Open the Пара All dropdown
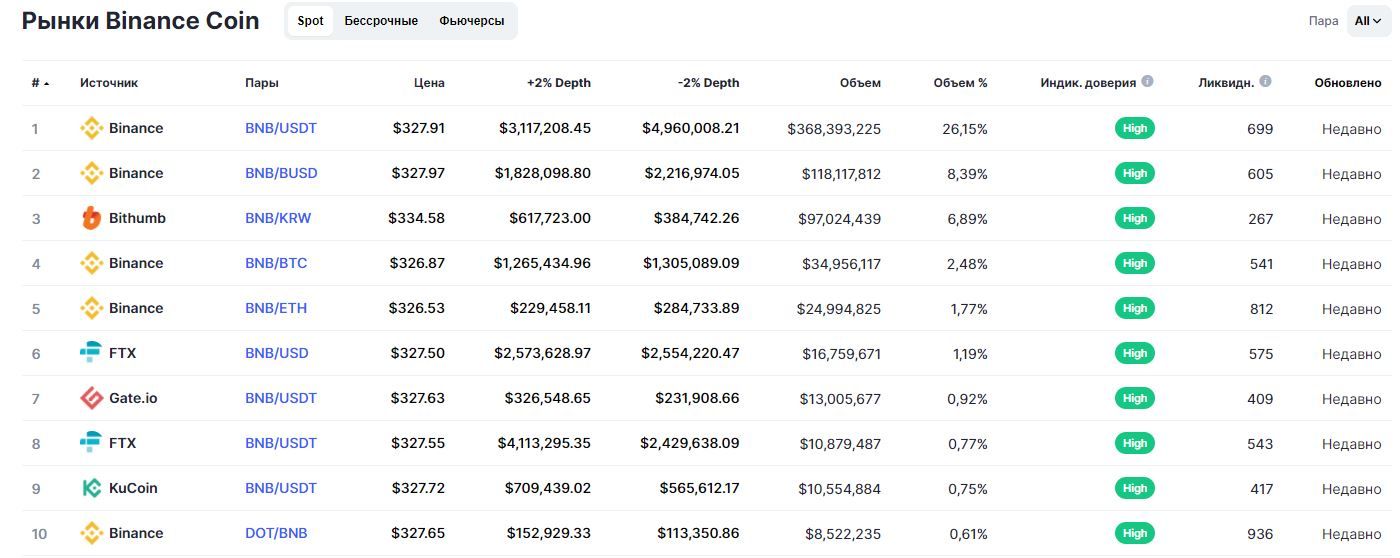 coord(1367,21)
